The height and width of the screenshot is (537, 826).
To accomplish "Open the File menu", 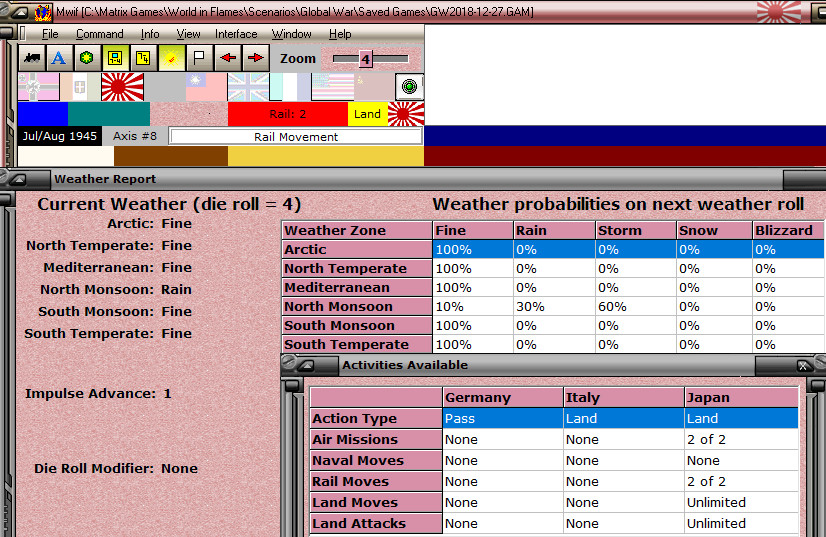I will 50,34.
